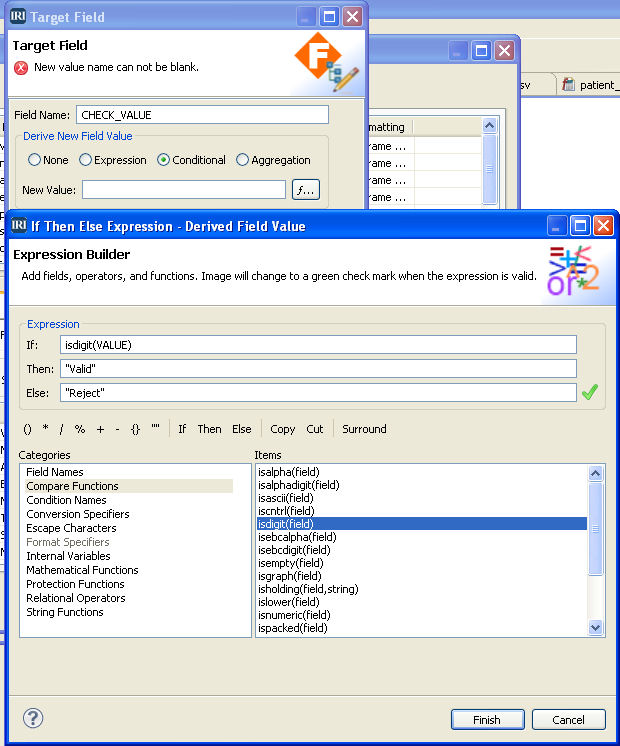Click Items list scroll down arrow
620x746 pixels.
pyautogui.click(x=595, y=628)
